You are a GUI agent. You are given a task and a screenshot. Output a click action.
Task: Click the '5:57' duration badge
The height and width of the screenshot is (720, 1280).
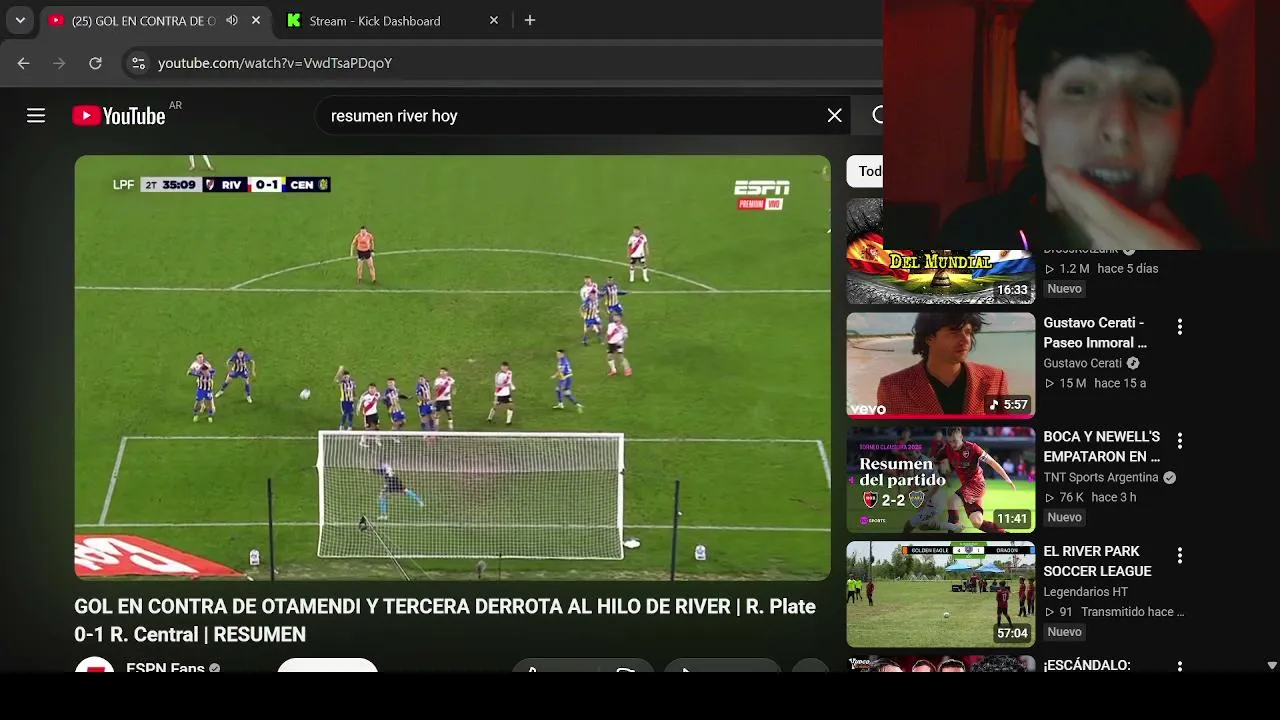coord(1008,405)
